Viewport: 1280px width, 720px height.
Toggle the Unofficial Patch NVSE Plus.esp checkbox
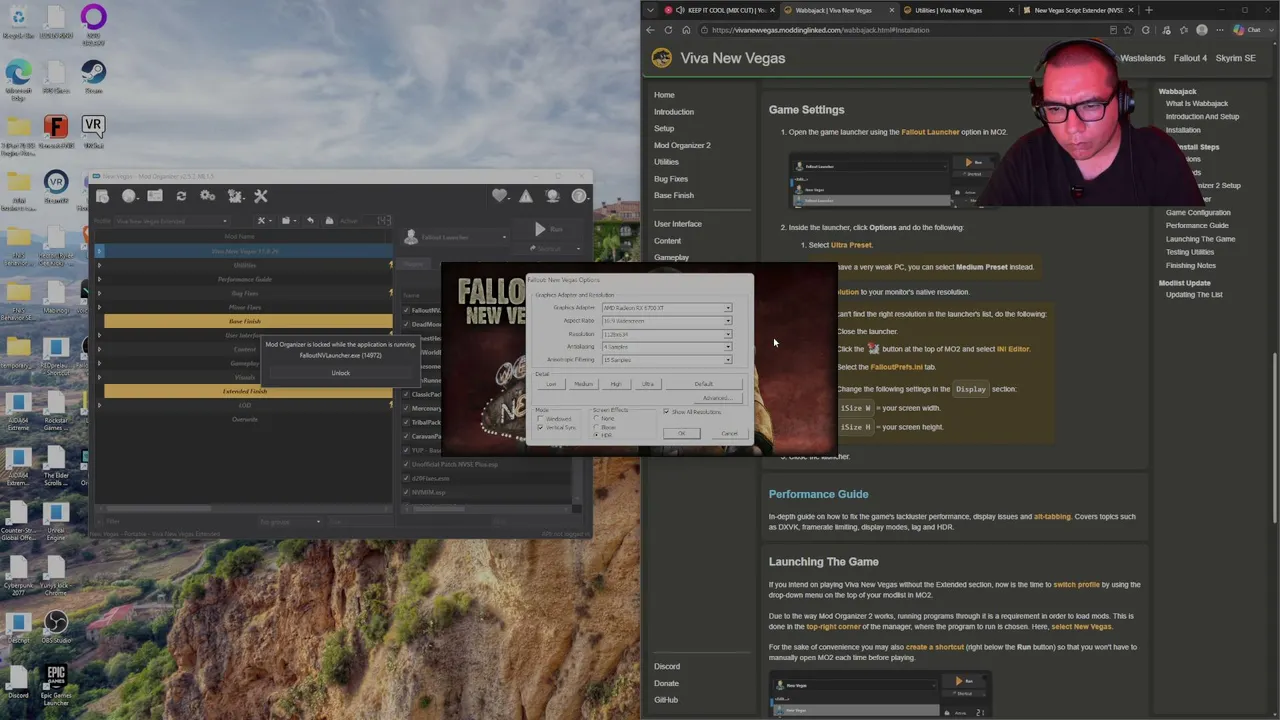click(407, 464)
